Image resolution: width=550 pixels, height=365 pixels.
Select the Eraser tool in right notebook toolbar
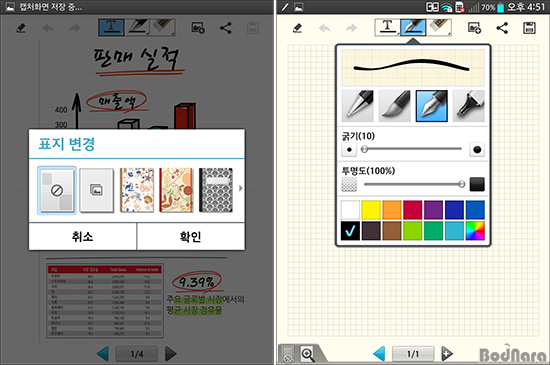click(439, 27)
